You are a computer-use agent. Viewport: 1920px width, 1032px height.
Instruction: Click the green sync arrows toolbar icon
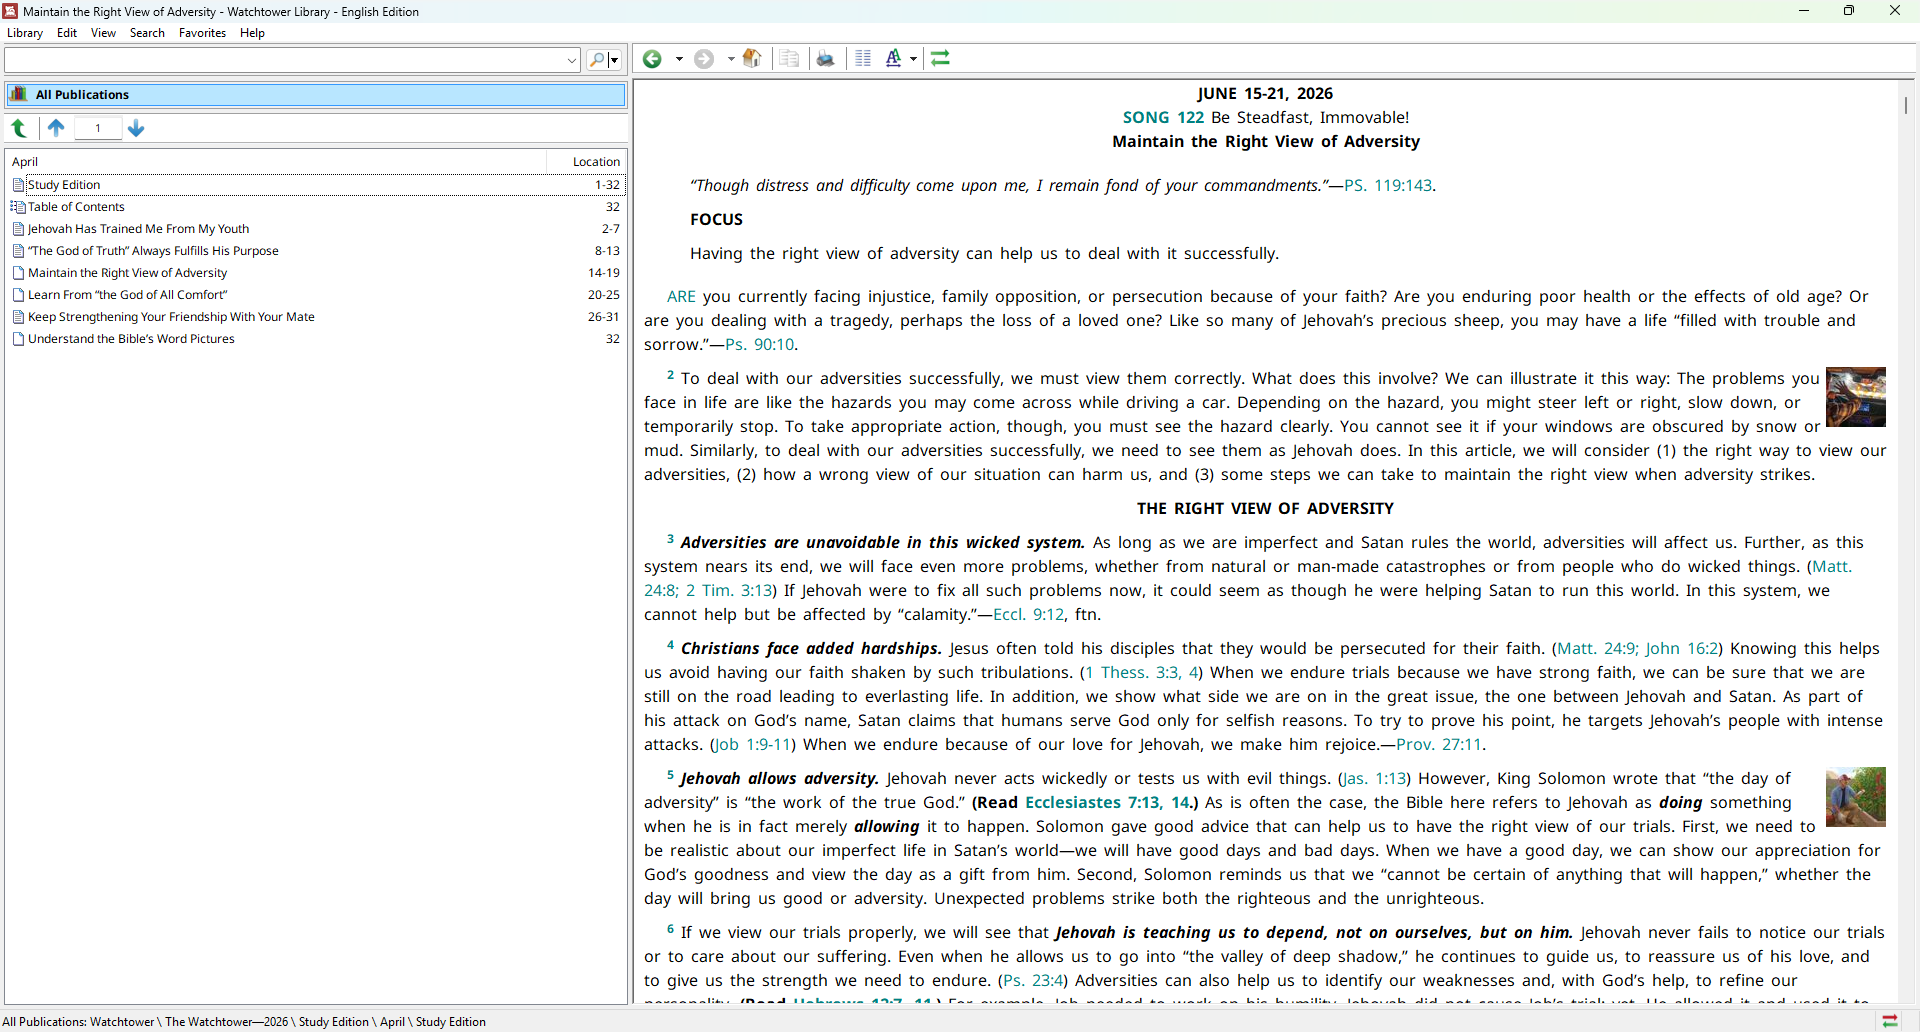[x=941, y=59]
